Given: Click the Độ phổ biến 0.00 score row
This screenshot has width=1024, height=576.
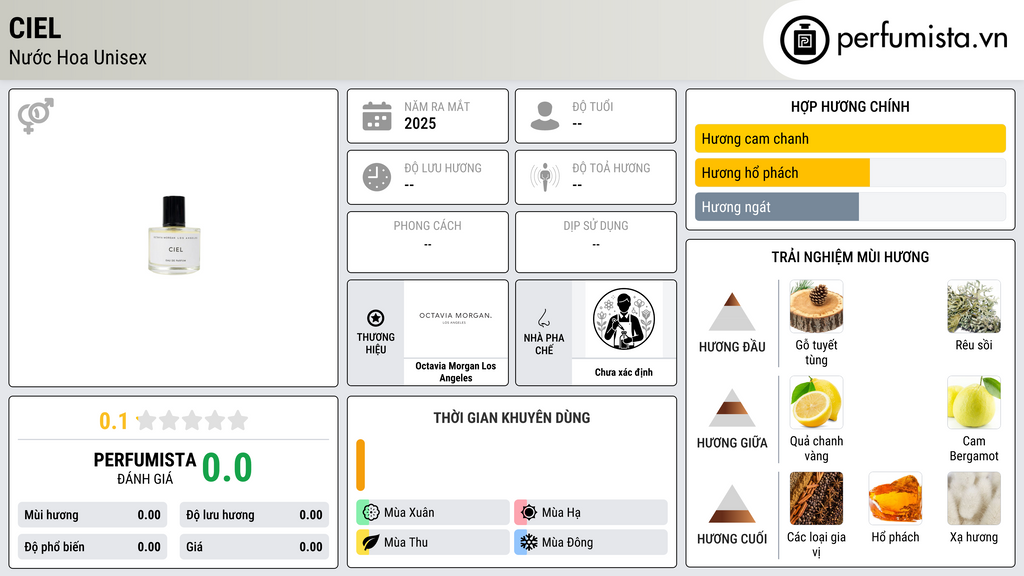Looking at the screenshot, I should [92, 547].
